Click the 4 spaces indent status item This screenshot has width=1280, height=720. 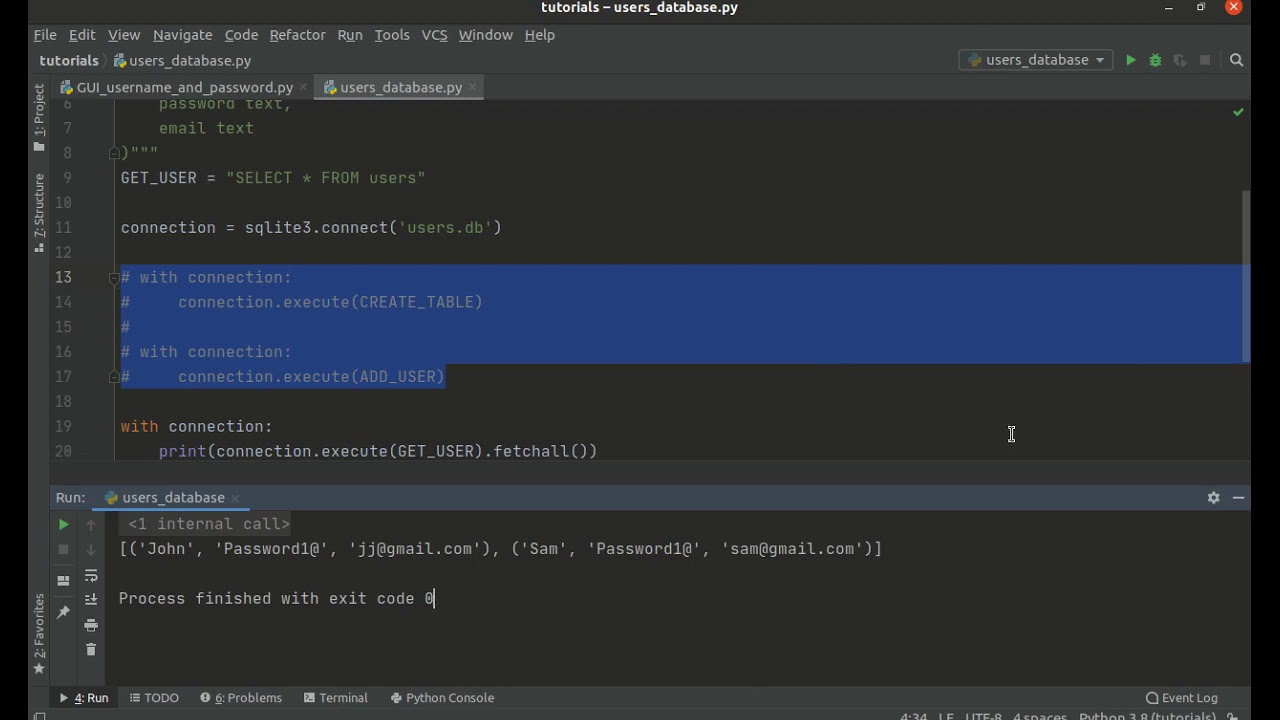click(1039, 716)
